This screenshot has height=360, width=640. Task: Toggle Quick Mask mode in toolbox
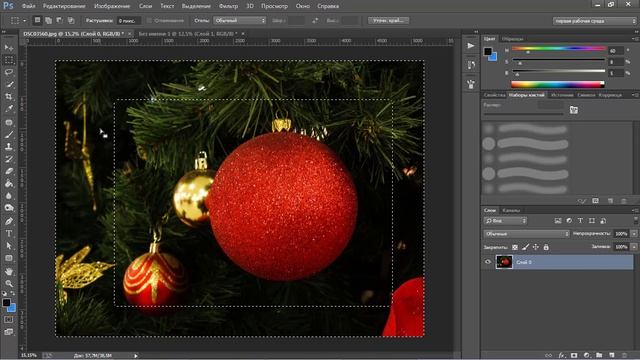[9, 320]
